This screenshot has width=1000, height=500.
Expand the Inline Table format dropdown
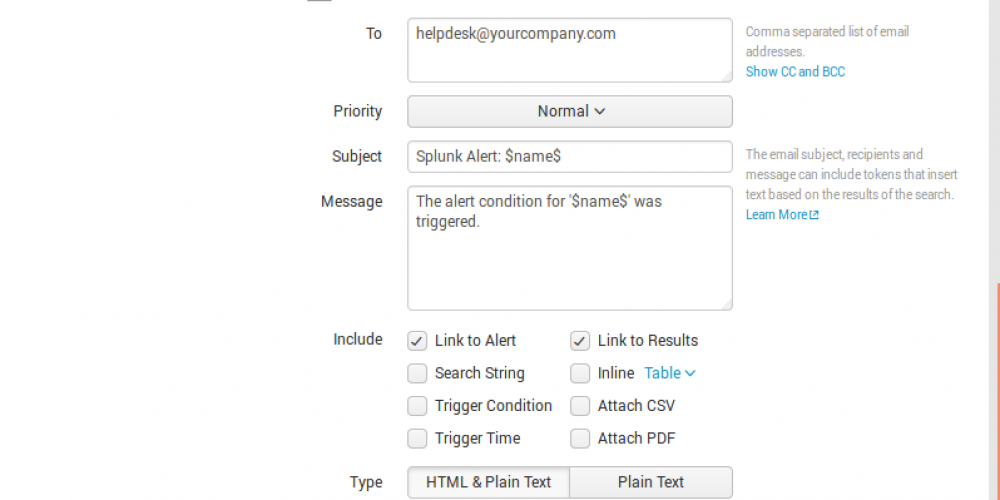(x=669, y=373)
